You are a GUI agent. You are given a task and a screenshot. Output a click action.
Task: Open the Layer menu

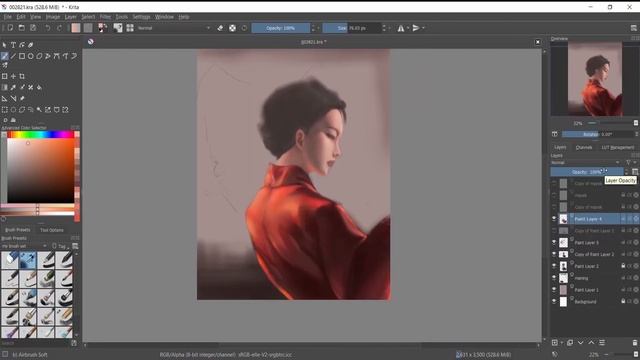coord(71,17)
